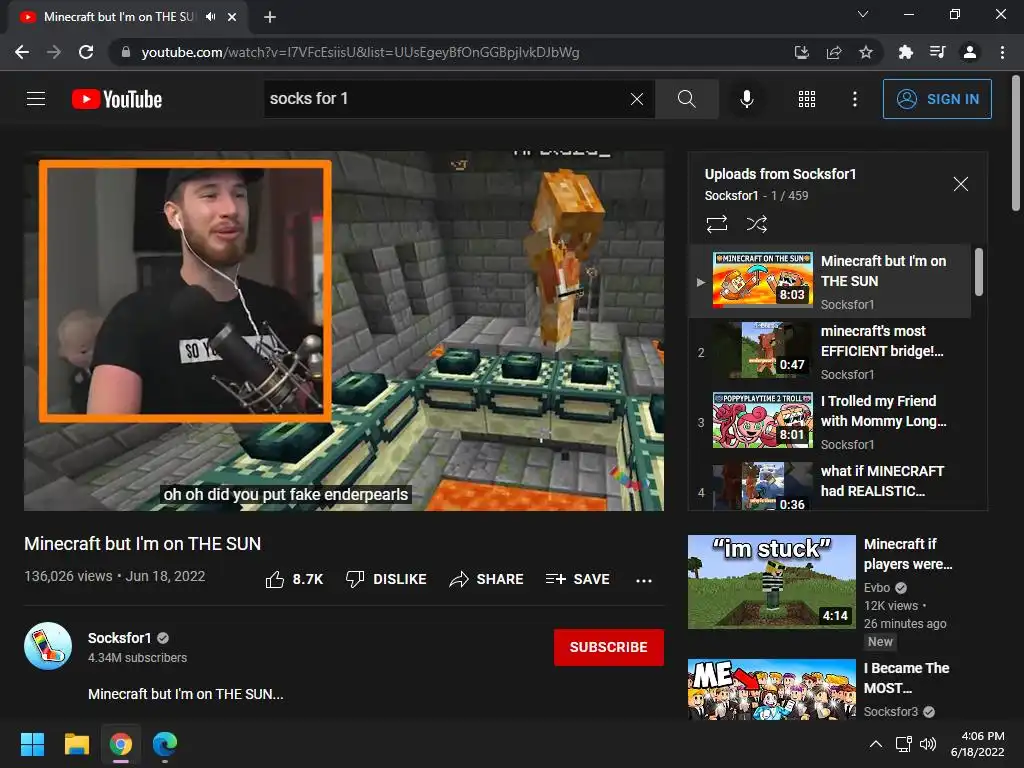Screen dimensions: 1024x768
Task: Click the Evbo channel name
Action: click(x=876, y=587)
